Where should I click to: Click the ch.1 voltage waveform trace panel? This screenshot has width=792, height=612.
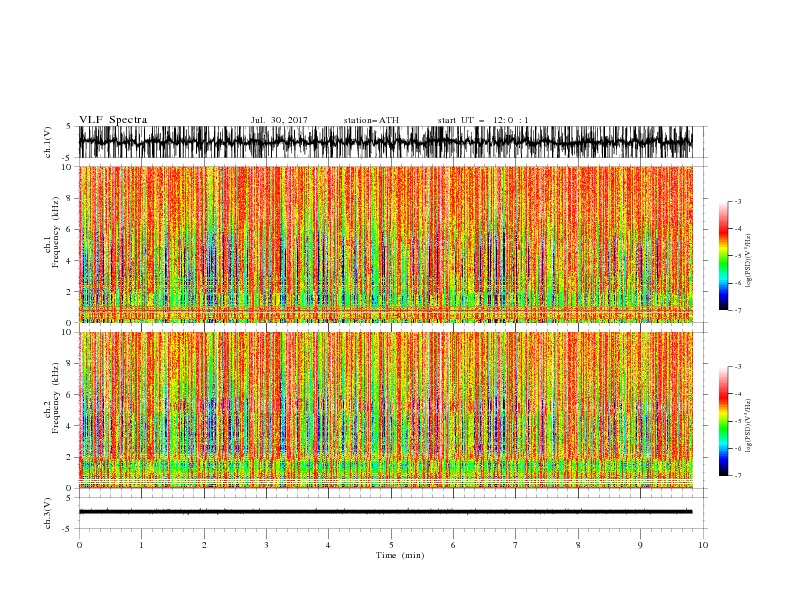386,142
